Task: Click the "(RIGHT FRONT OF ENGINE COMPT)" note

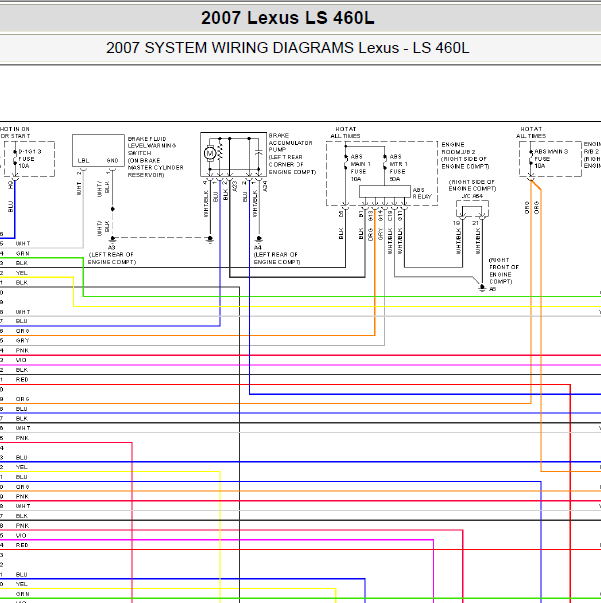Action: 504,271
